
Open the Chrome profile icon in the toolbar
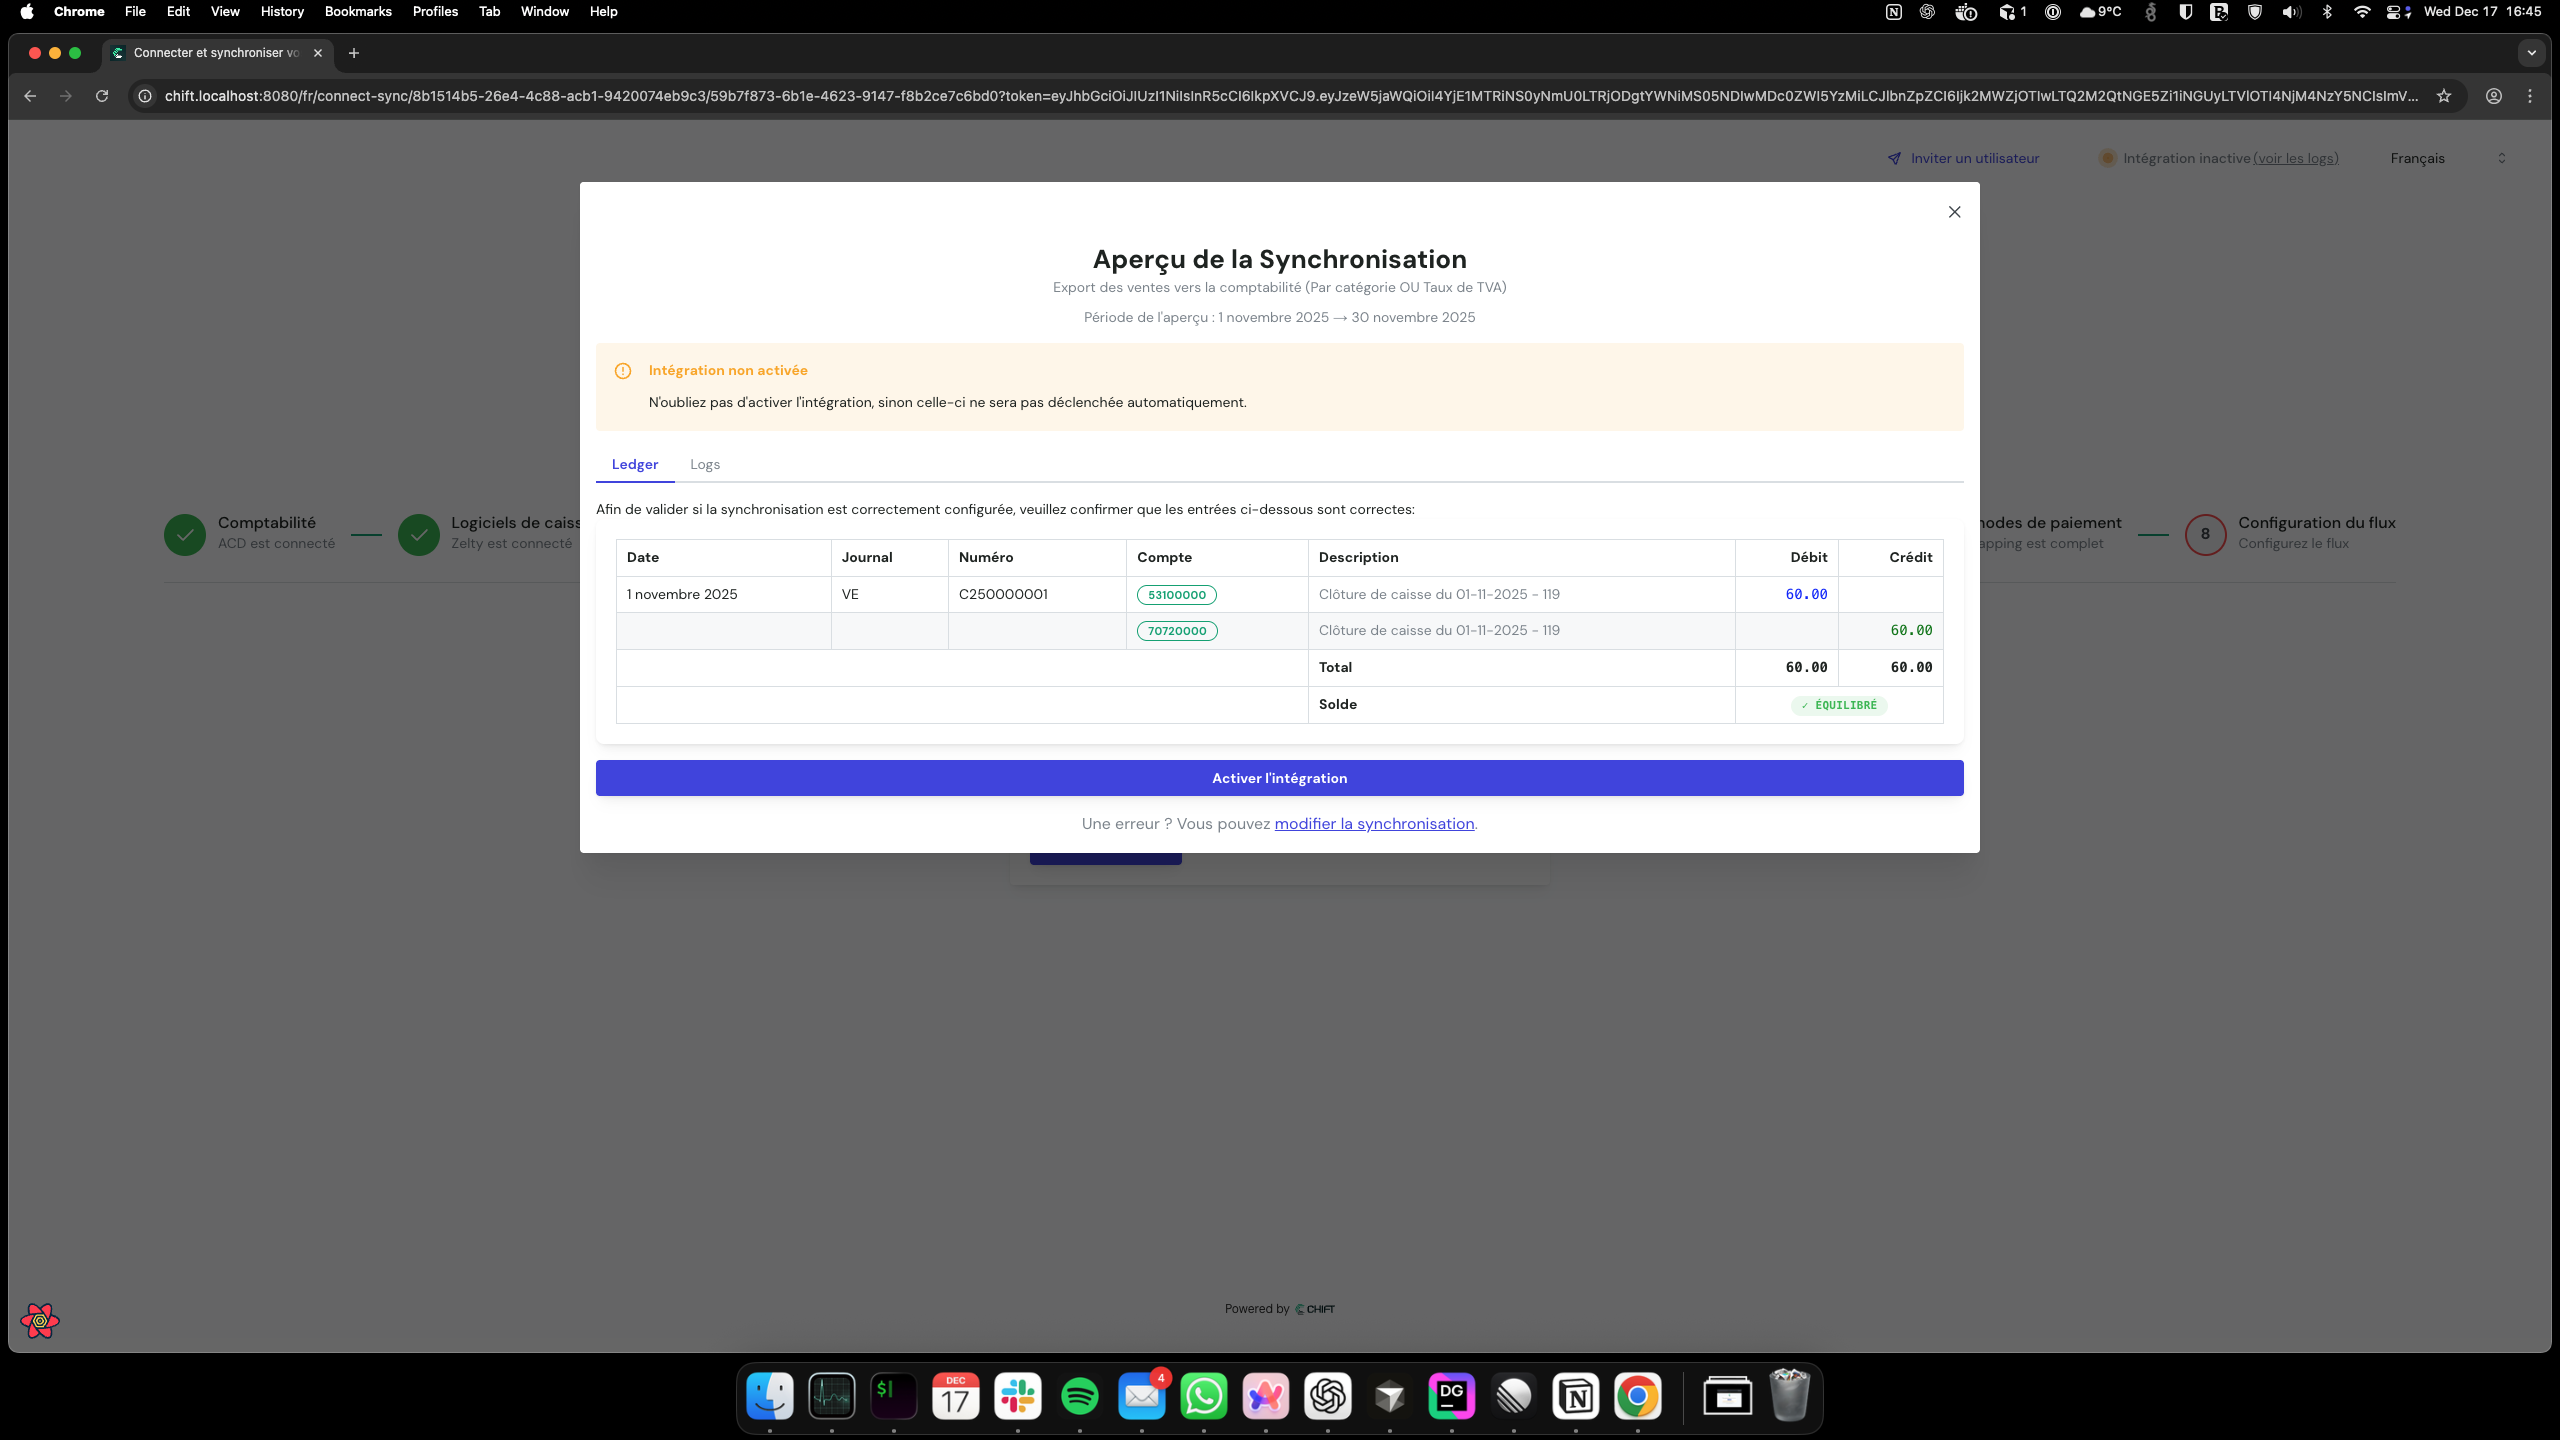2492,95
